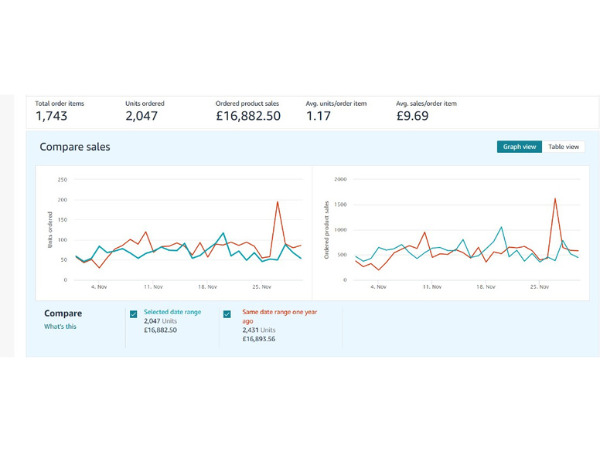Click the Compare sales heading
The image size is (600, 452).
pos(75,147)
